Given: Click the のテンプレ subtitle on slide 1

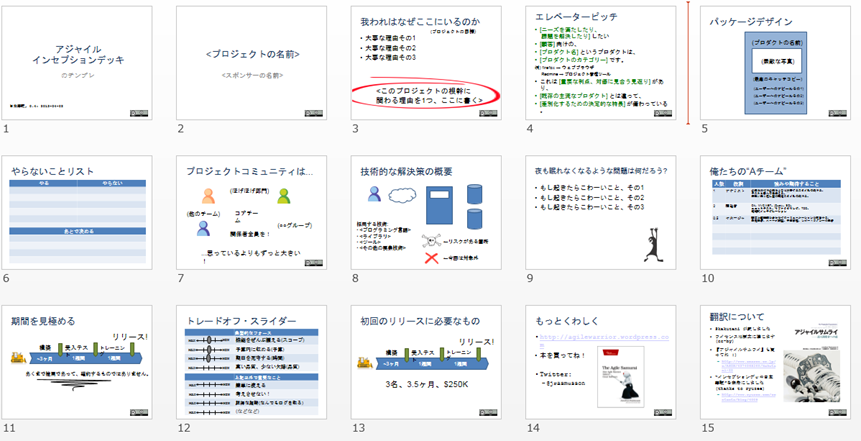Looking at the screenshot, I should coord(77,75).
